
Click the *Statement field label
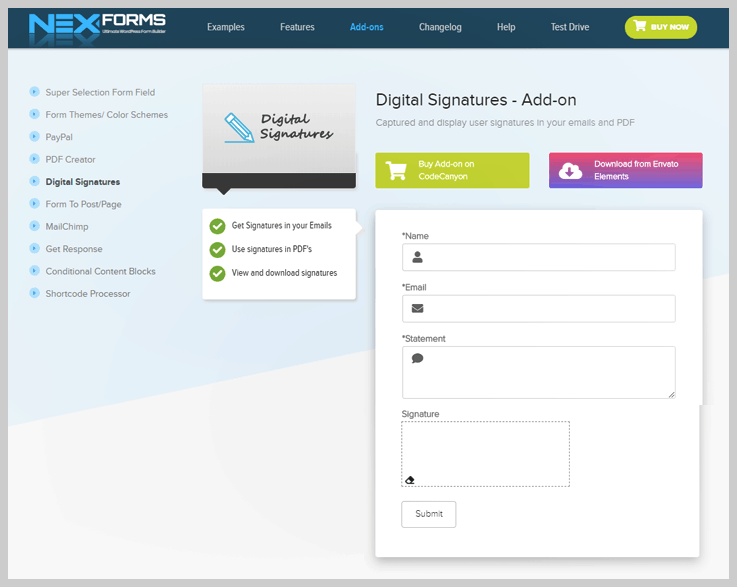click(x=423, y=338)
